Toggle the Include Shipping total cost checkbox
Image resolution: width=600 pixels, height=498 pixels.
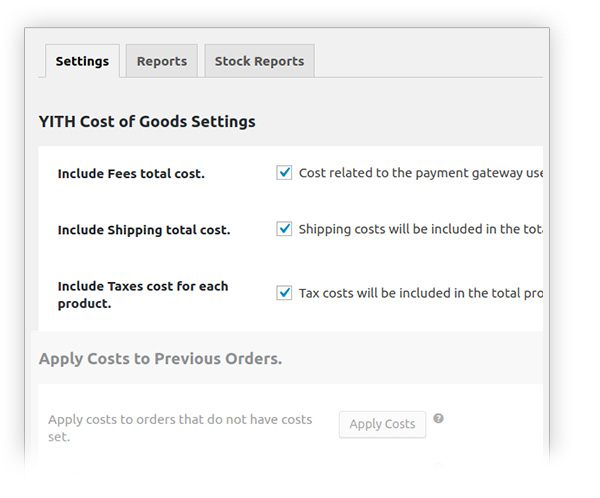[x=284, y=229]
